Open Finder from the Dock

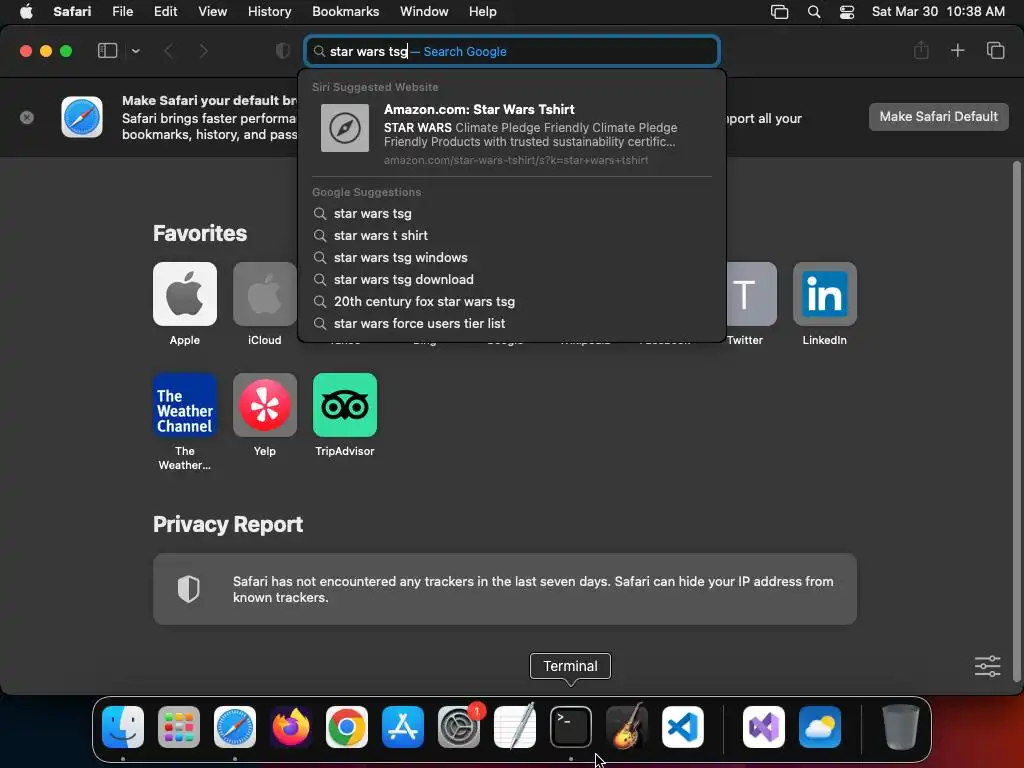tap(123, 727)
